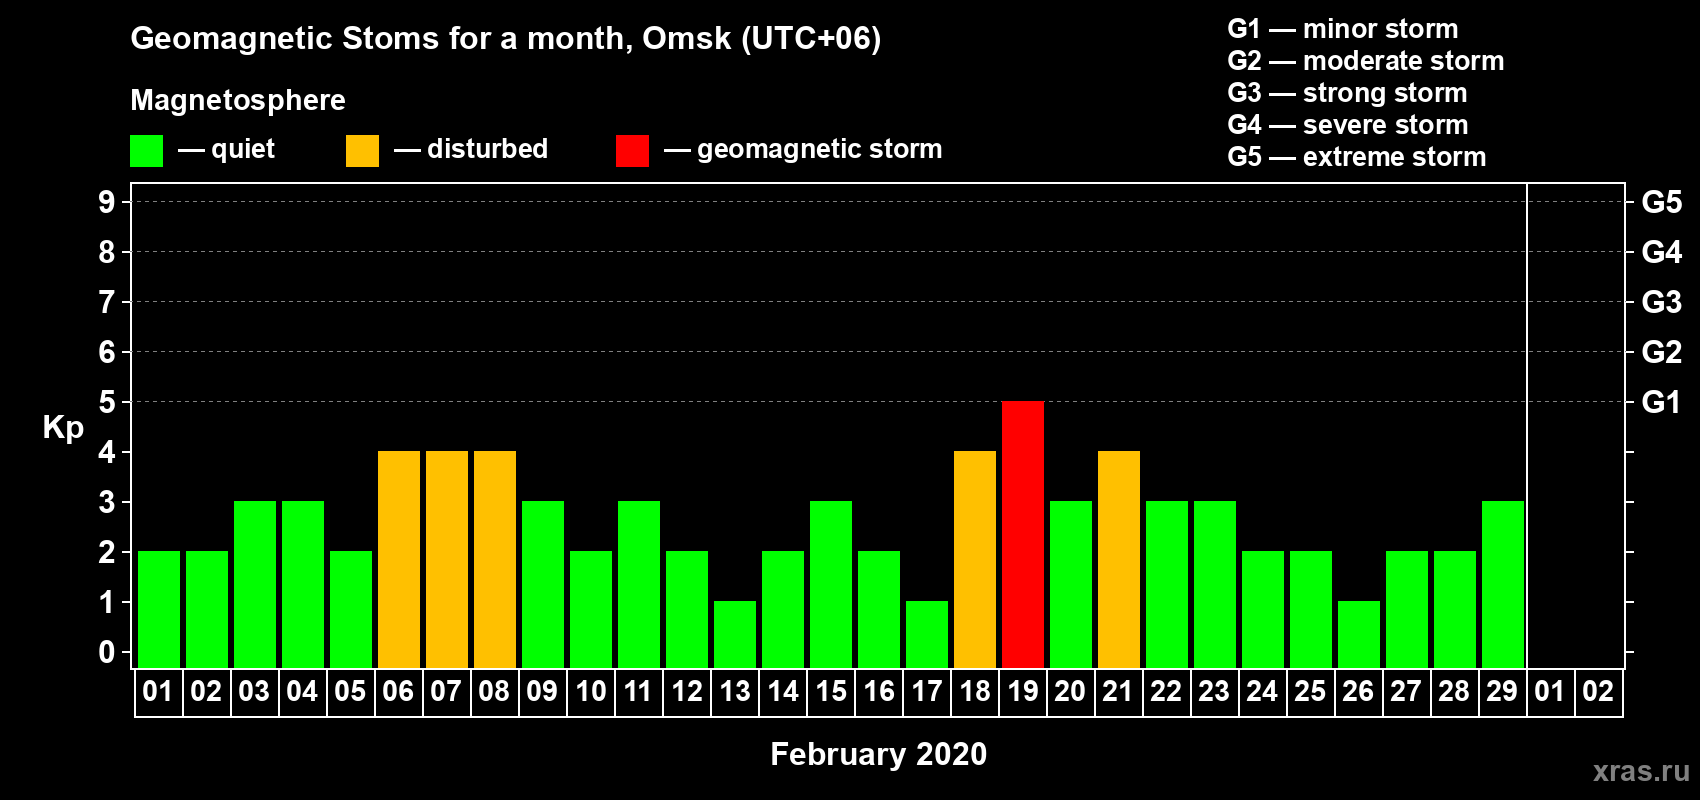Image resolution: width=1700 pixels, height=800 pixels.
Task: Select the short green bar for day 26
Action: [1359, 634]
